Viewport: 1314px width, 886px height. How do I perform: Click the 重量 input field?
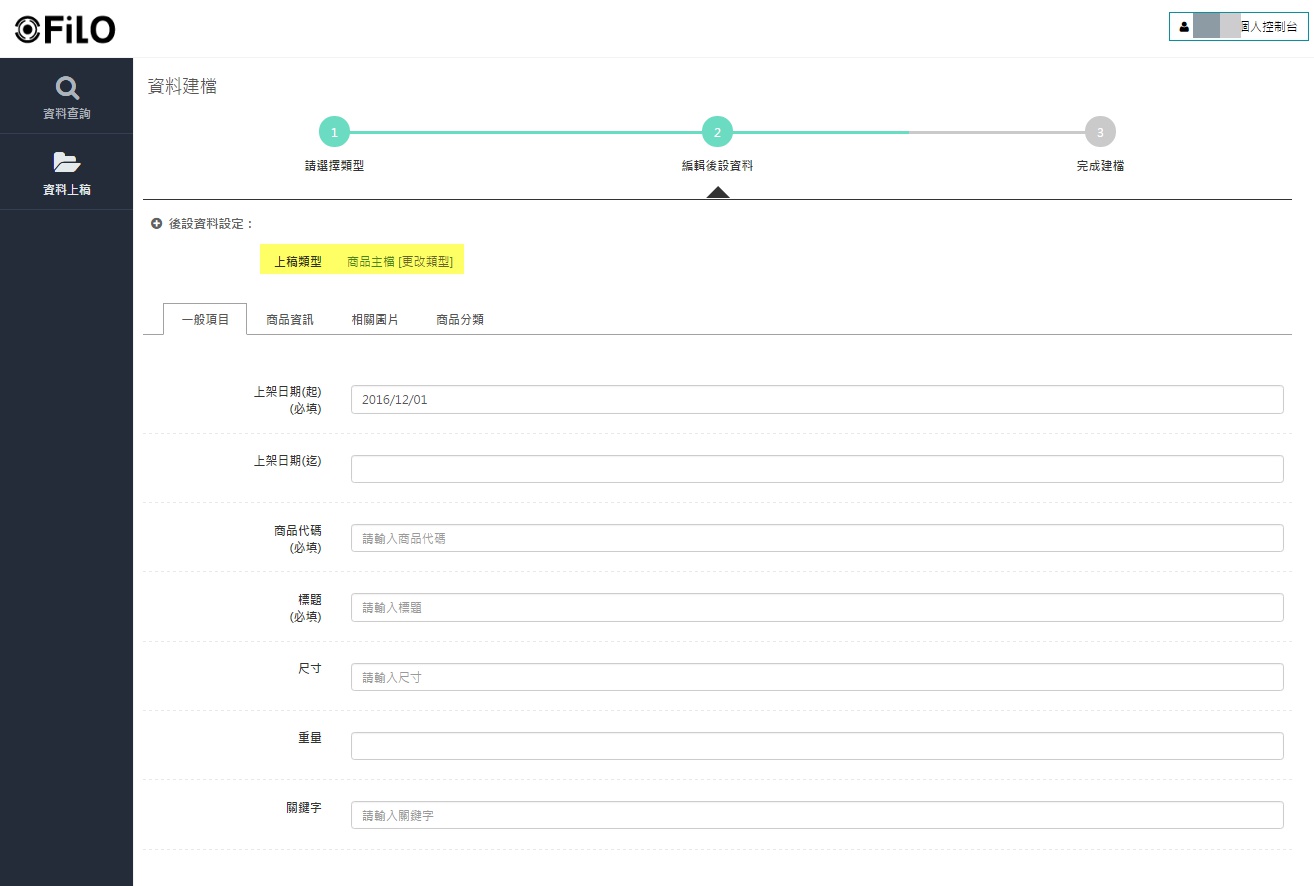tap(817, 746)
